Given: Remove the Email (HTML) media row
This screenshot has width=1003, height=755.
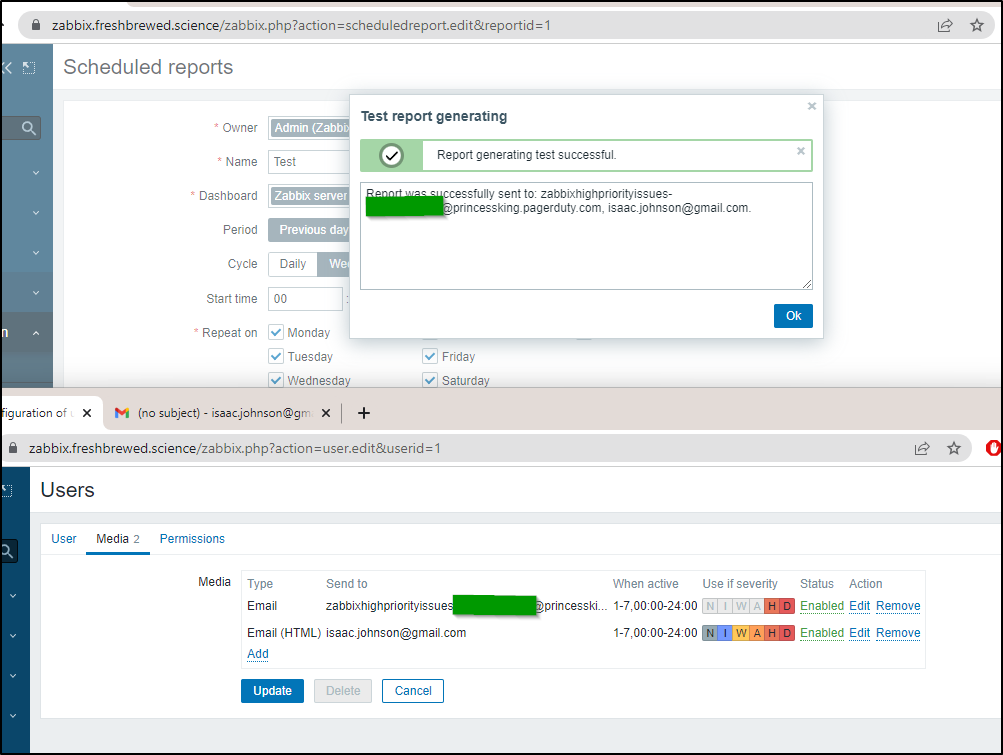Looking at the screenshot, I should click(x=898, y=633).
